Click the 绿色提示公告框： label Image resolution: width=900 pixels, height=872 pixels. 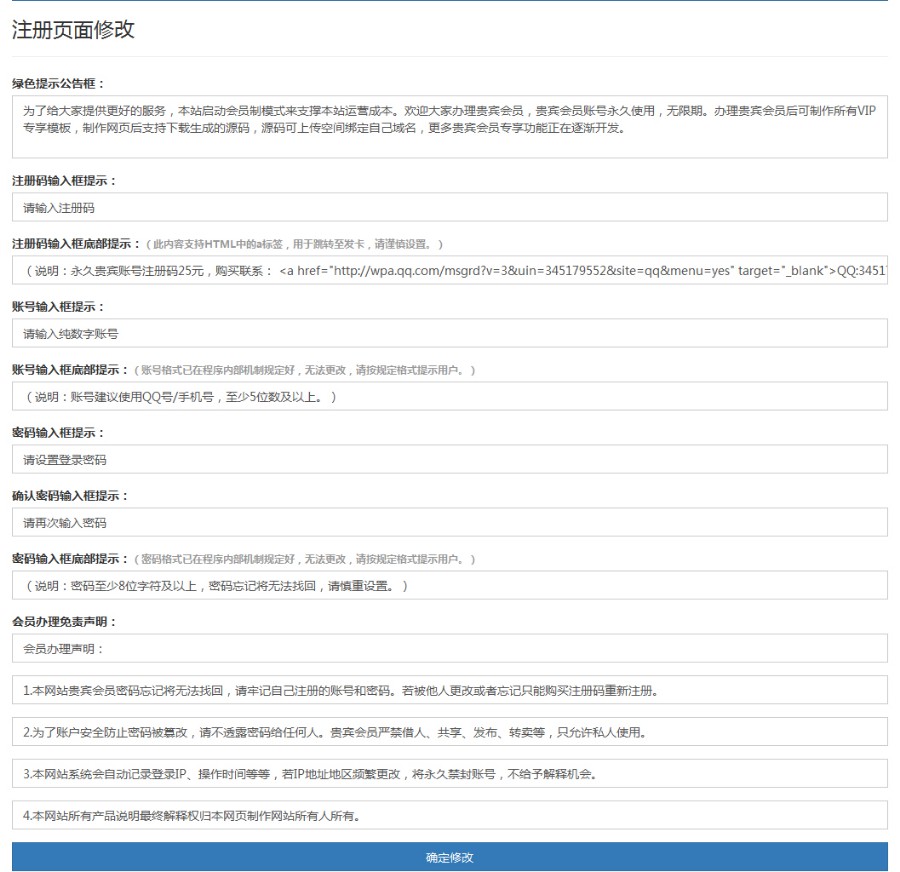(59, 84)
